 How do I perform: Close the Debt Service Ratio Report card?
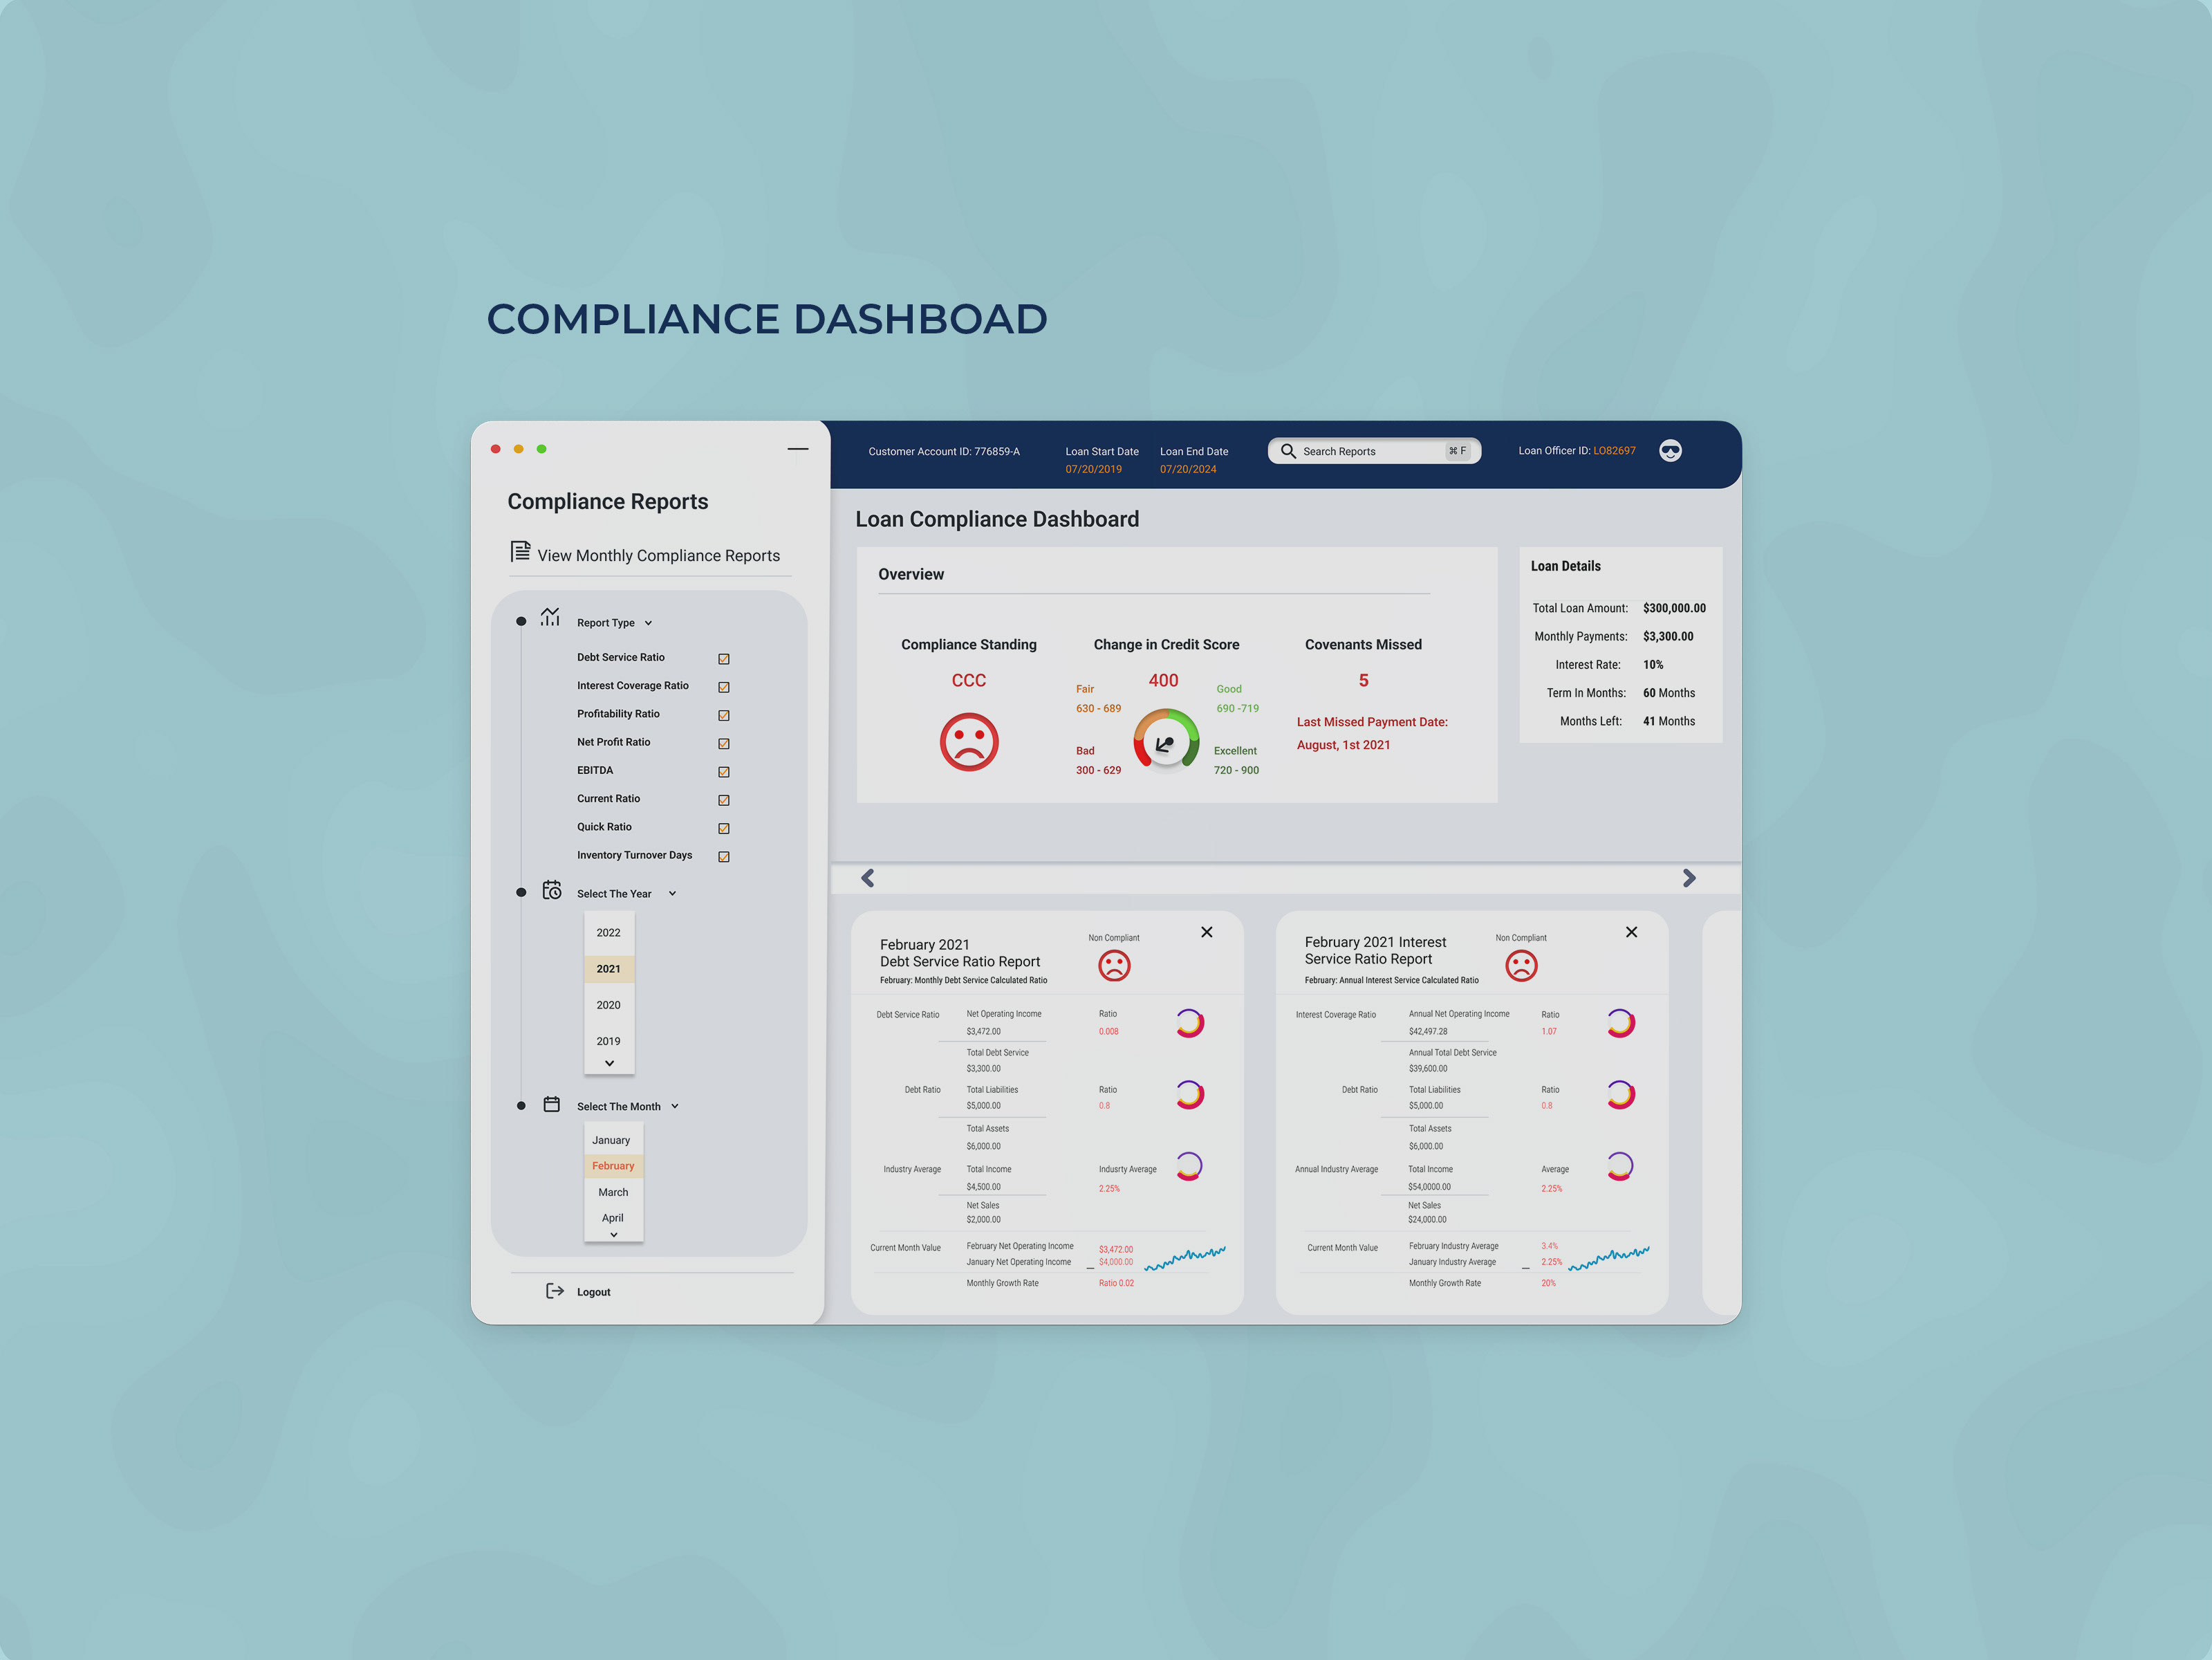[x=1207, y=932]
